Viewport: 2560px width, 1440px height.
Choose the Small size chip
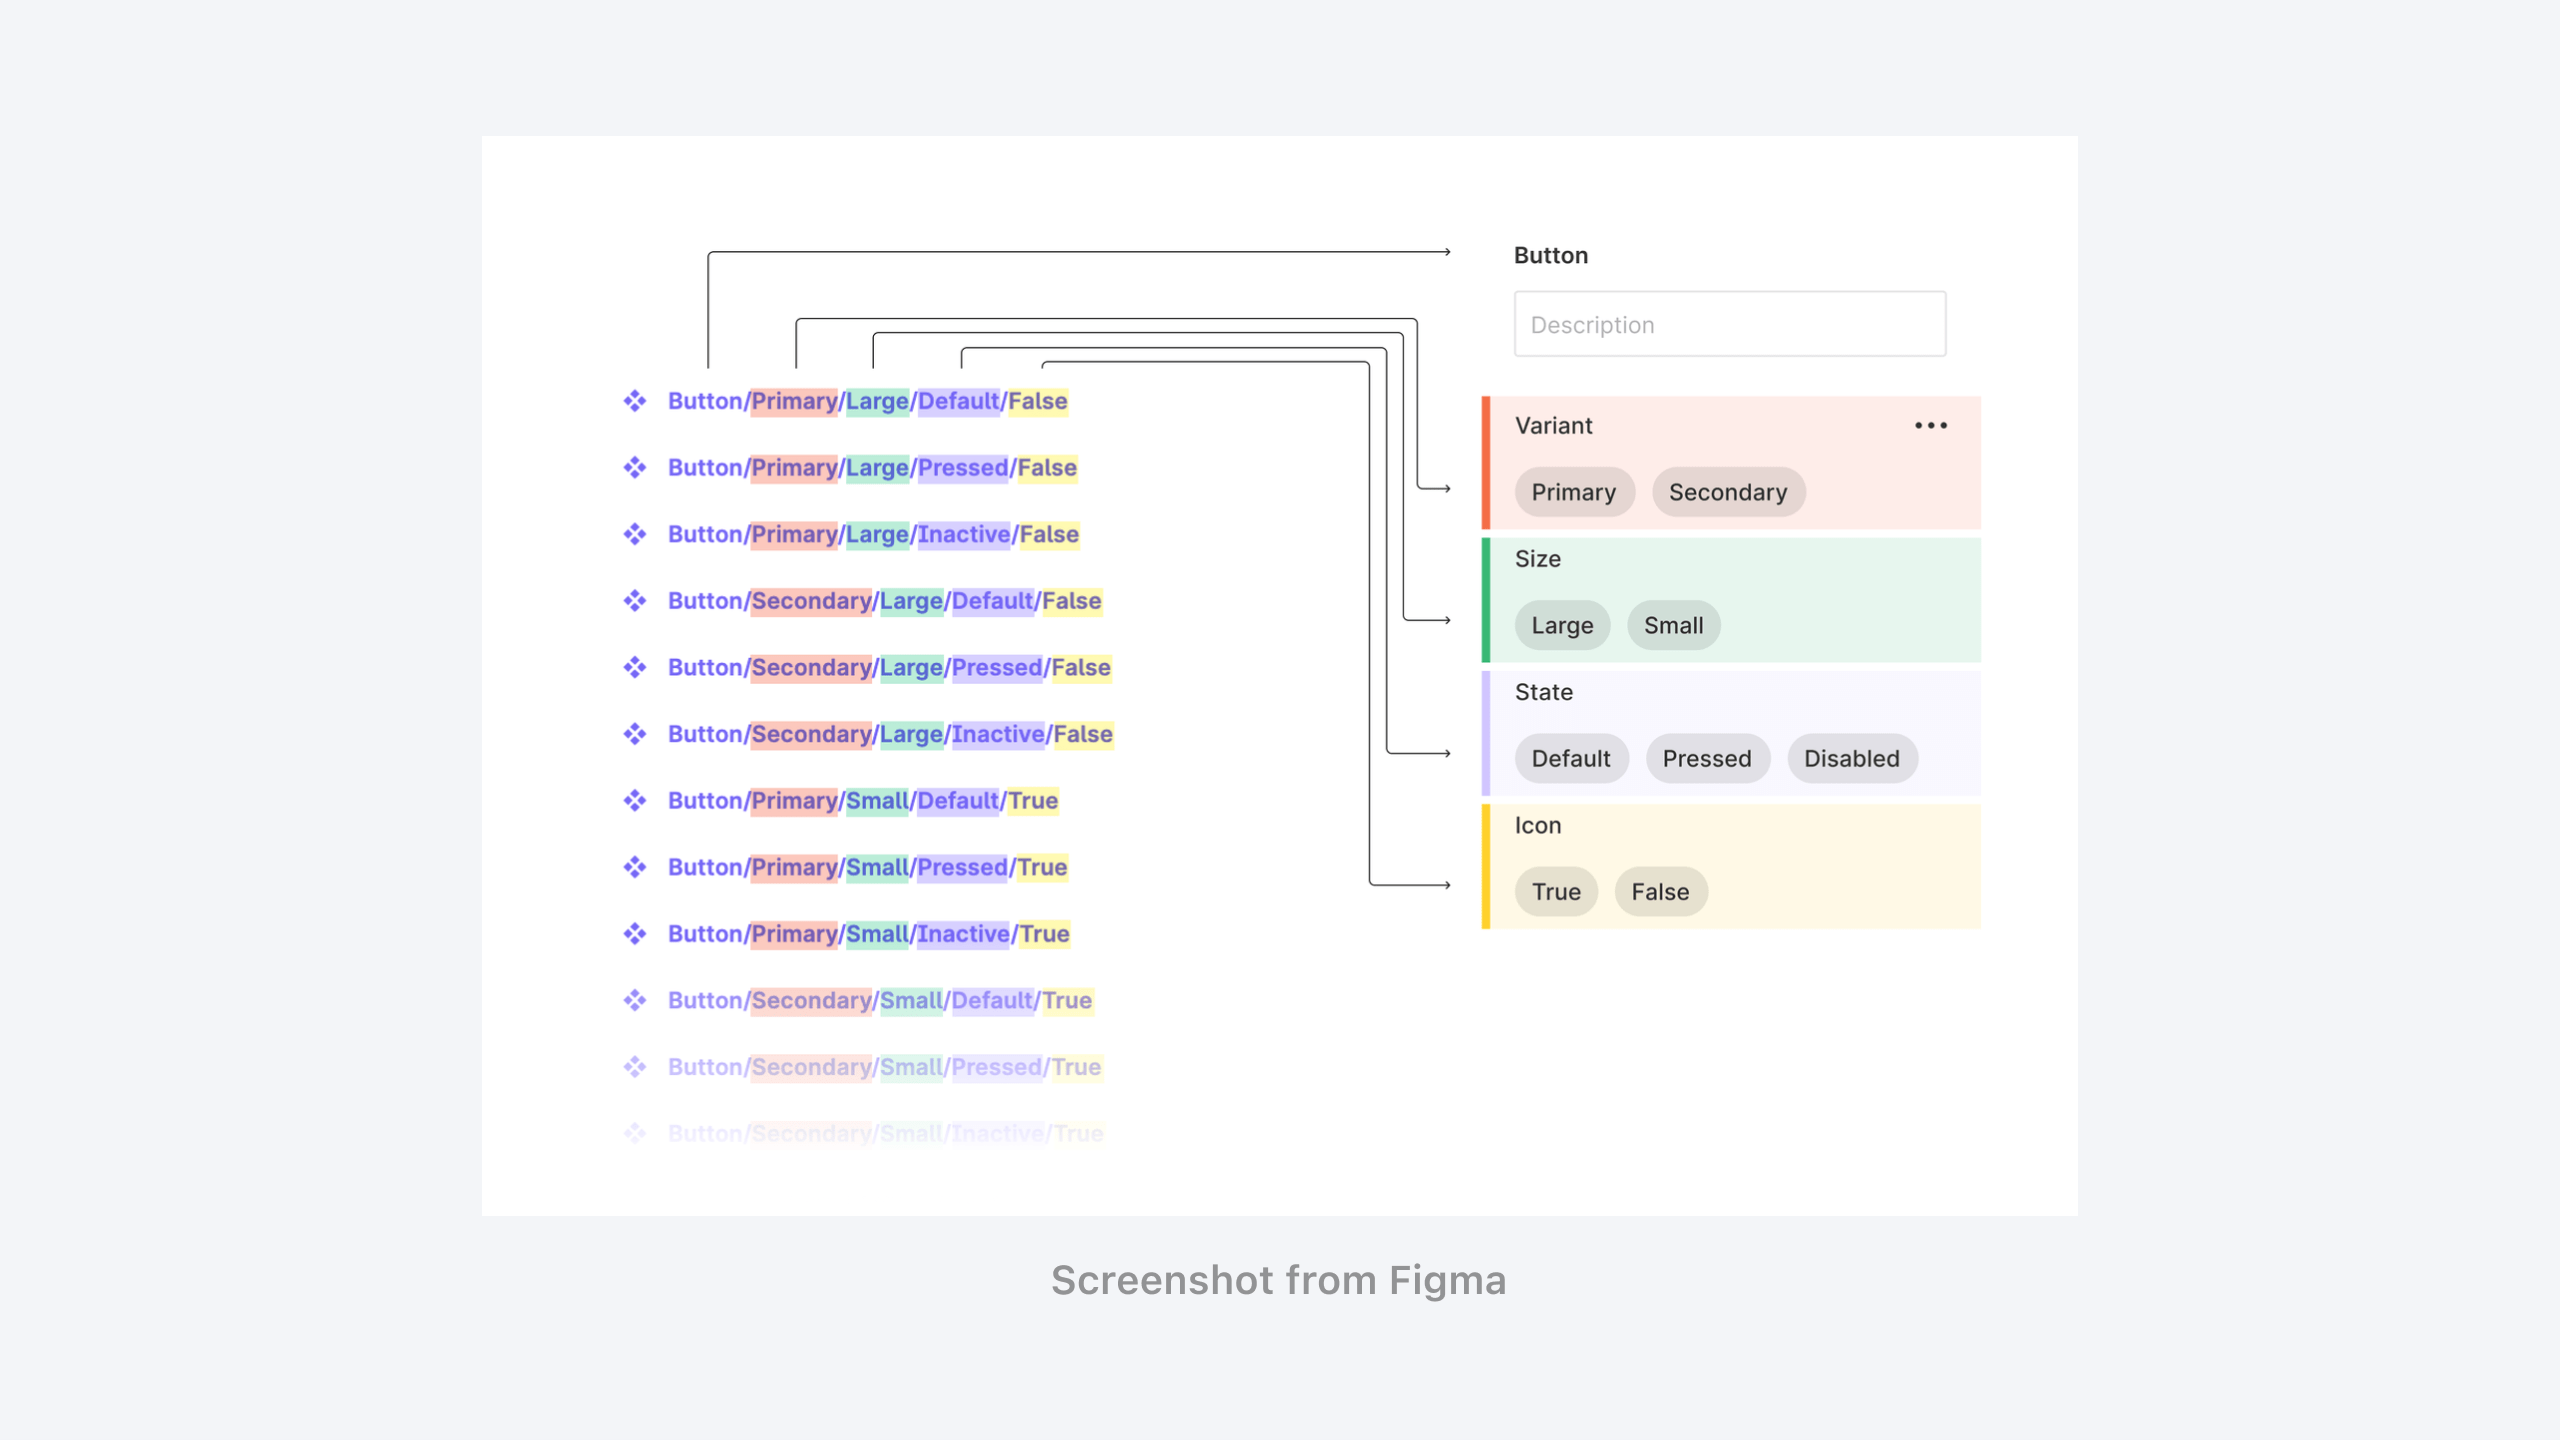[1673, 626]
